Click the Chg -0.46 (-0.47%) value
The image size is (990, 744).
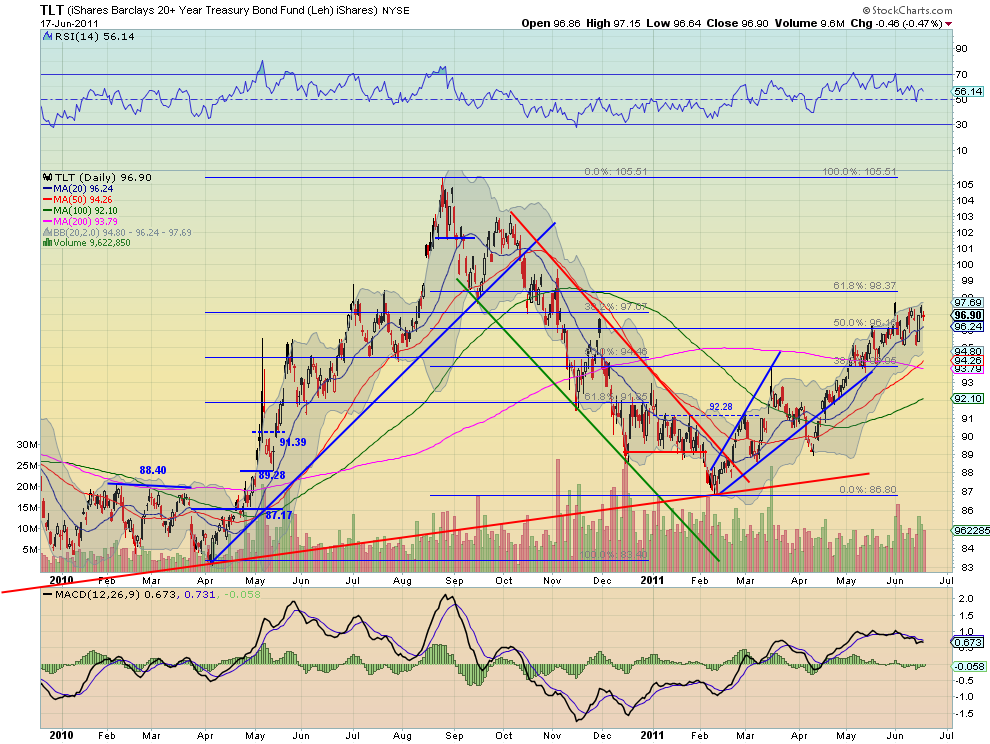[x=897, y=23]
